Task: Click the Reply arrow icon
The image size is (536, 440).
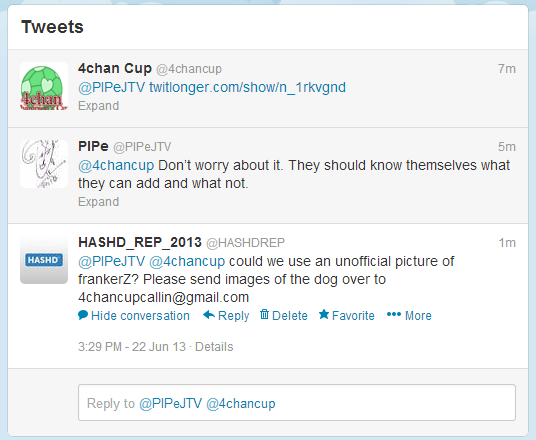Action: (x=209, y=315)
